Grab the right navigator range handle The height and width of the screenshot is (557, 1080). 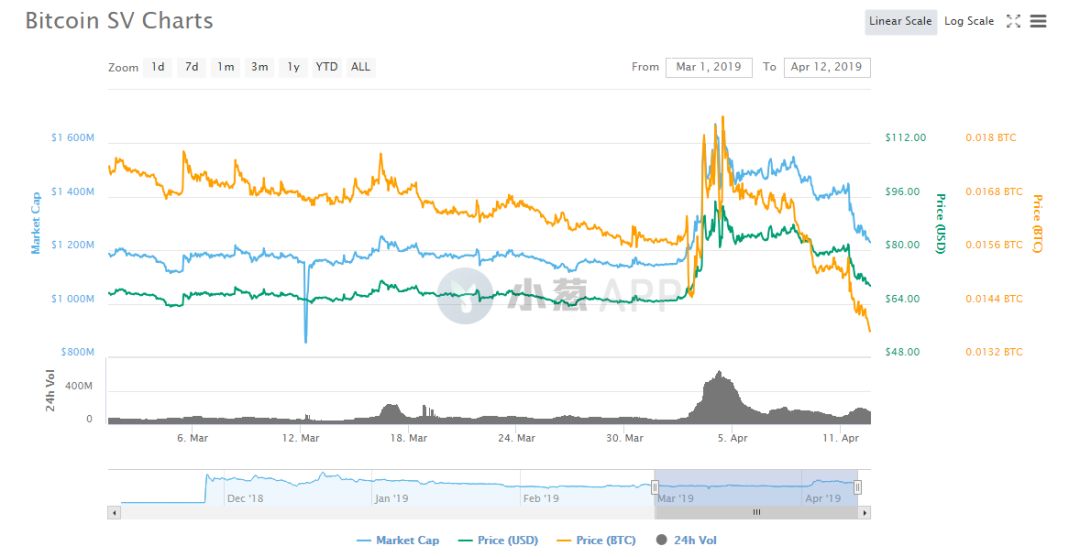point(858,487)
